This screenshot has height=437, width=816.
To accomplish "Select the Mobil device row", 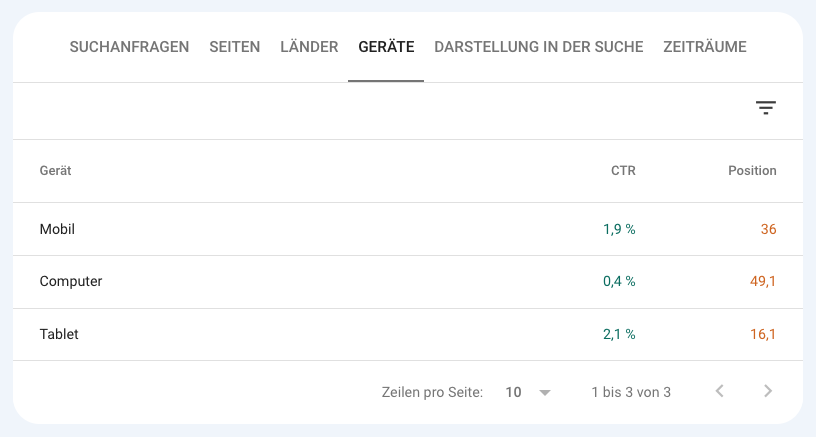I will pyautogui.click(x=58, y=229).
